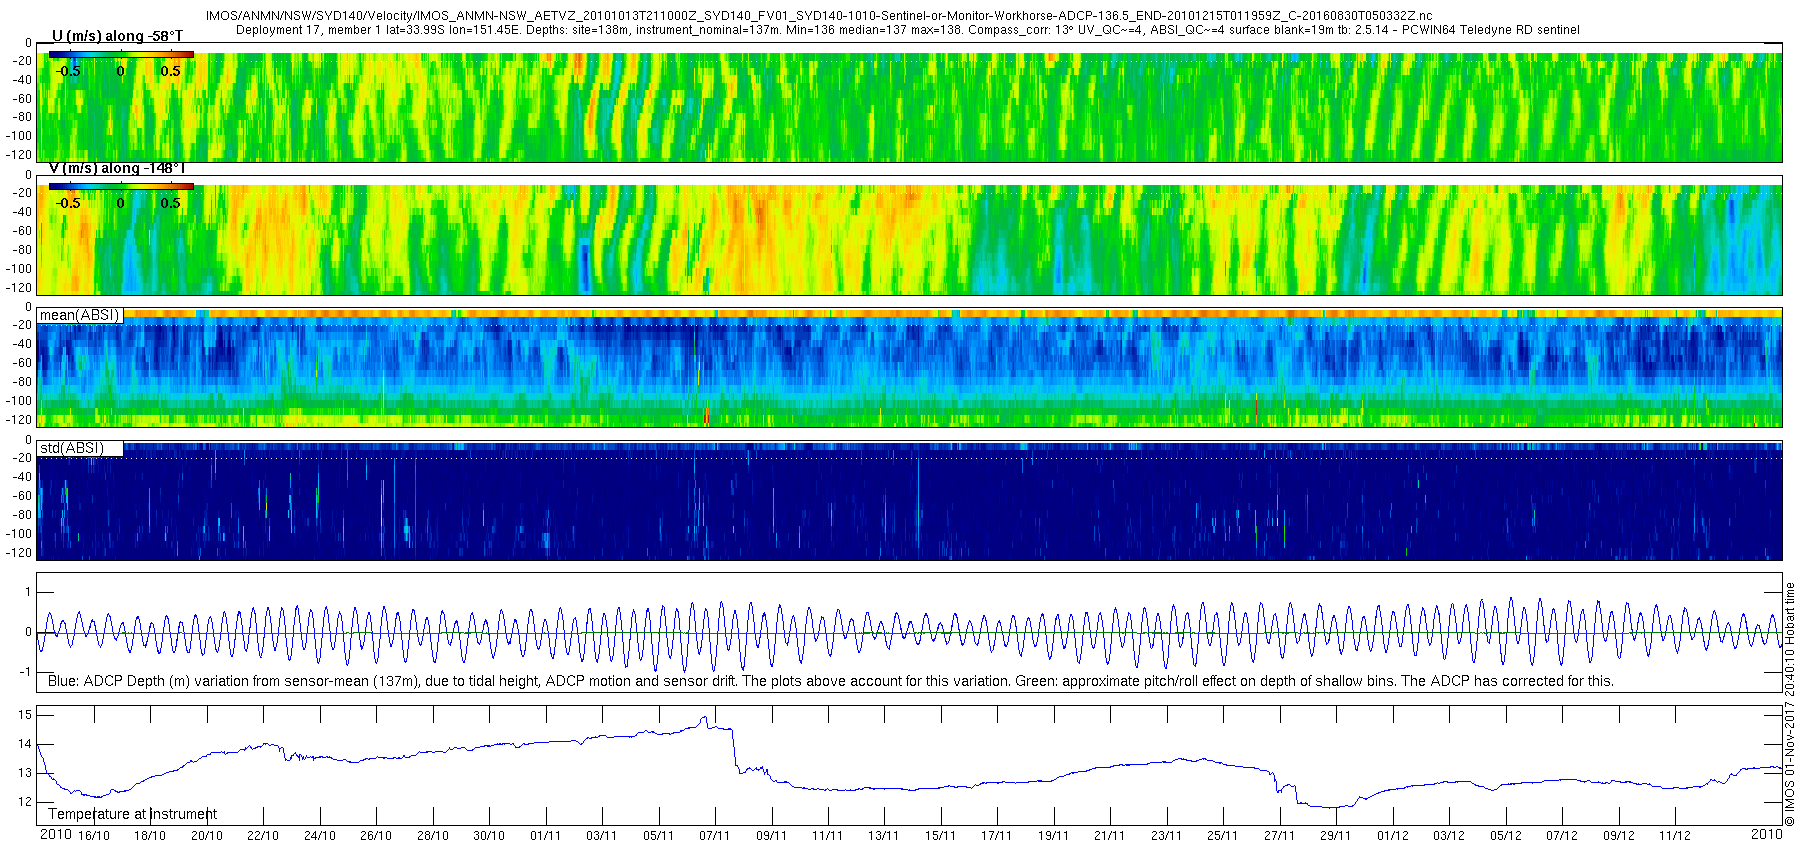Click the 2010 year label at right end
The width and height of the screenshot is (1800, 850).
click(x=1766, y=834)
